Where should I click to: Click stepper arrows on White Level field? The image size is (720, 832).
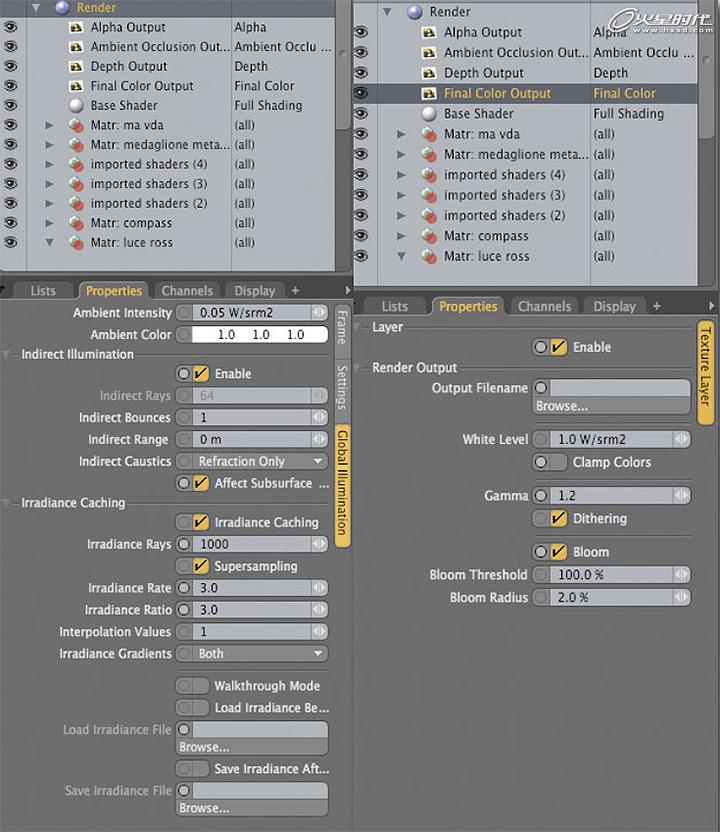(x=682, y=439)
